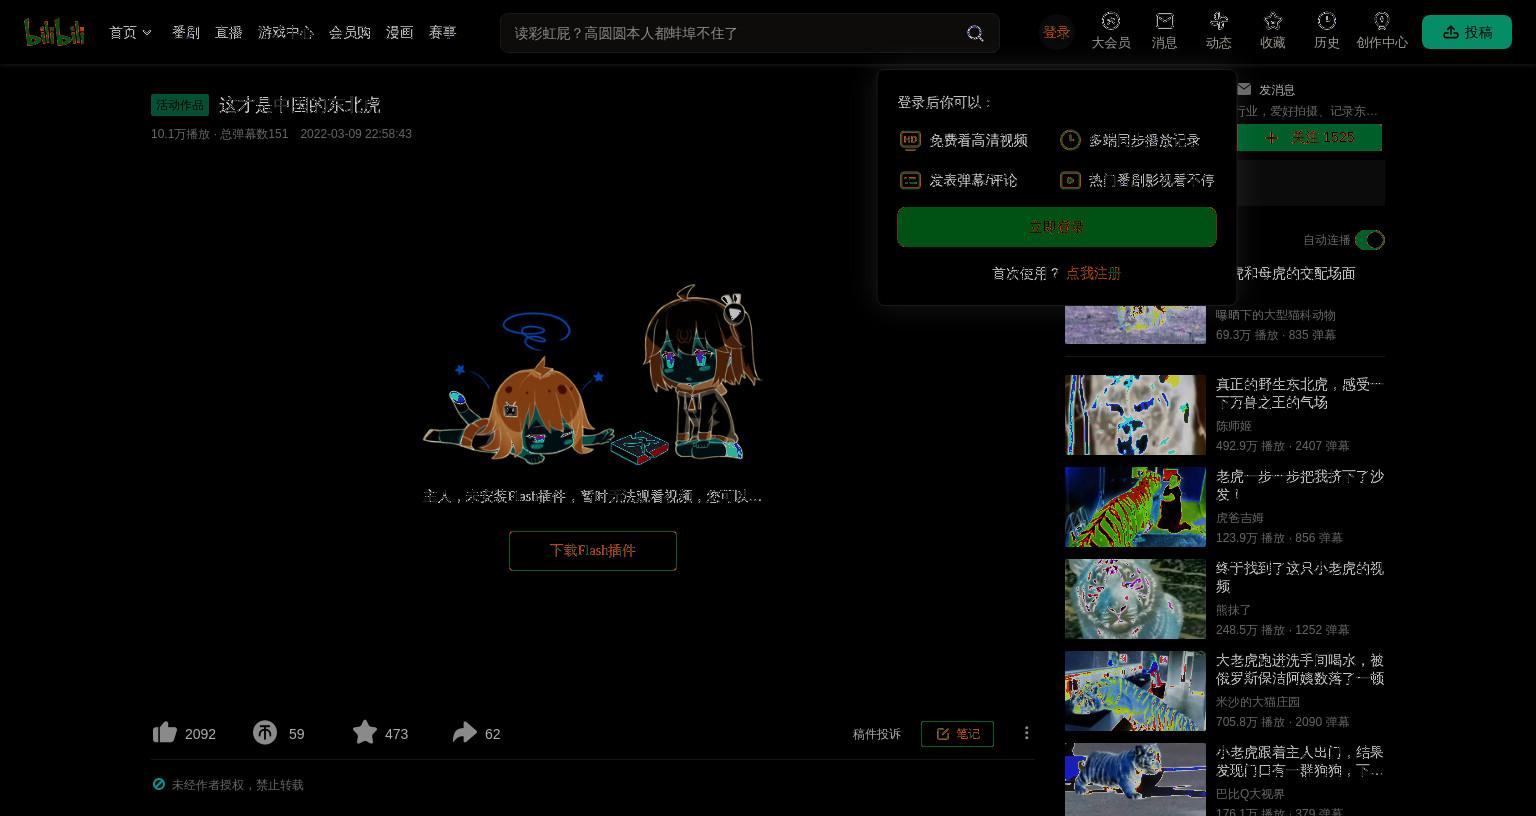
Task: Click the tiger mating video title link
Action: click(x=1296, y=273)
